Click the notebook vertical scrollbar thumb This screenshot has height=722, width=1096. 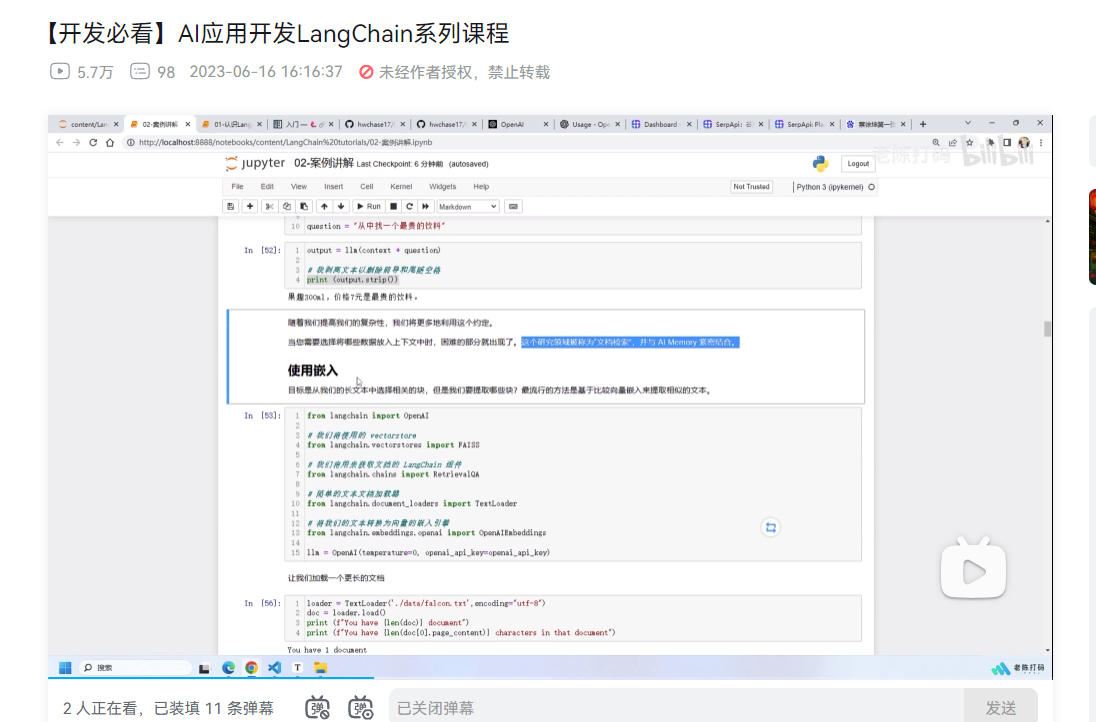pos(1047,328)
